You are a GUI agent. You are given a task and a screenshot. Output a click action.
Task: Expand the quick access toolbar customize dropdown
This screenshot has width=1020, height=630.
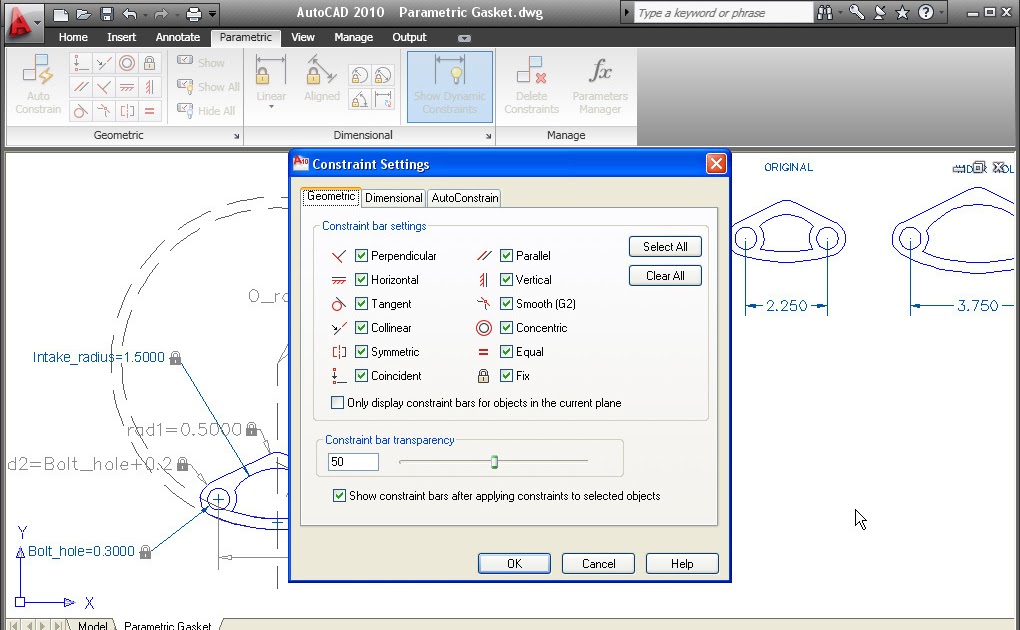pyautogui.click(x=213, y=14)
